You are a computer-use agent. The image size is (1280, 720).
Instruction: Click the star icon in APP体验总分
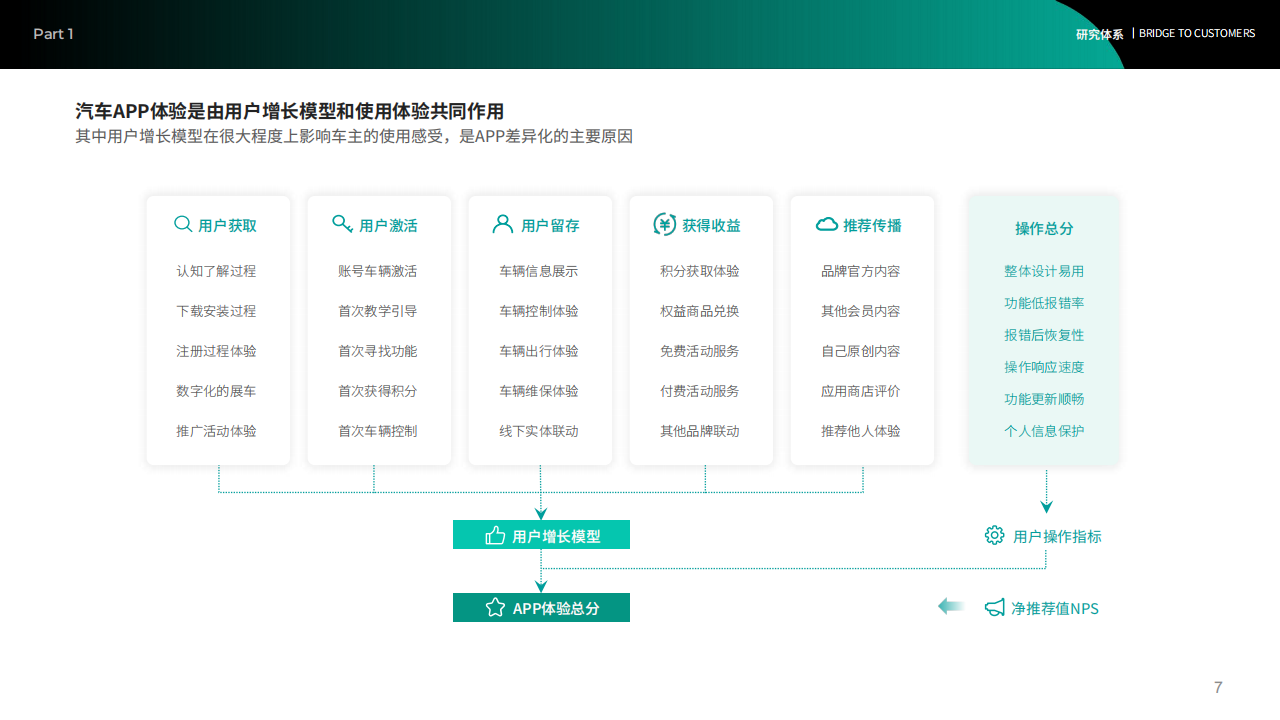[x=495, y=607]
